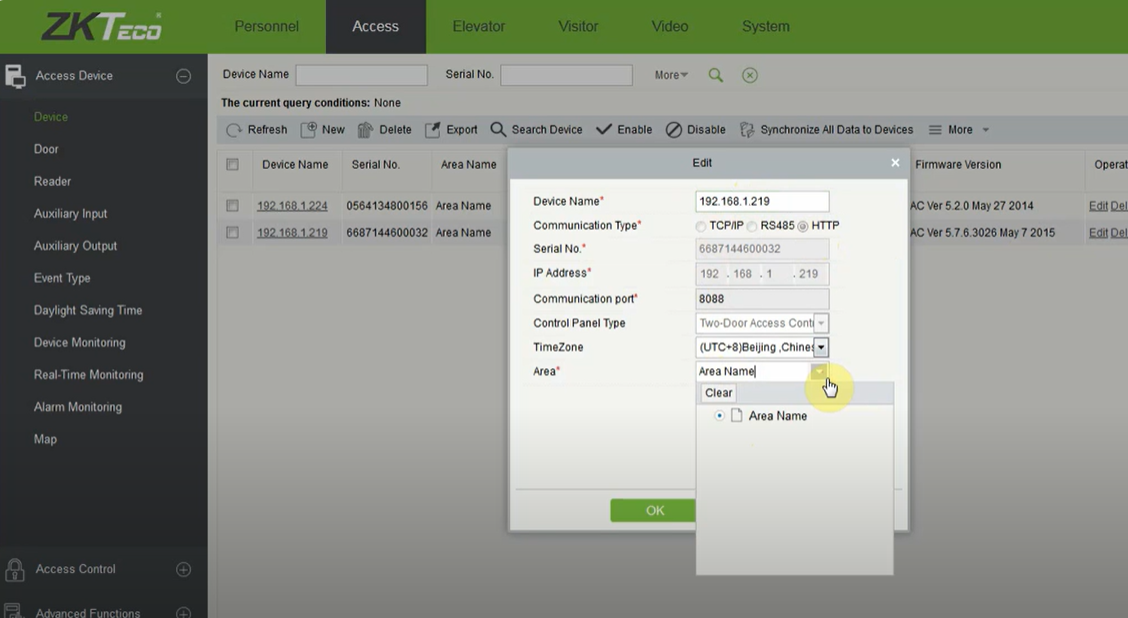The height and width of the screenshot is (618, 1128).
Task: Click the New device icon
Action: click(x=309, y=129)
